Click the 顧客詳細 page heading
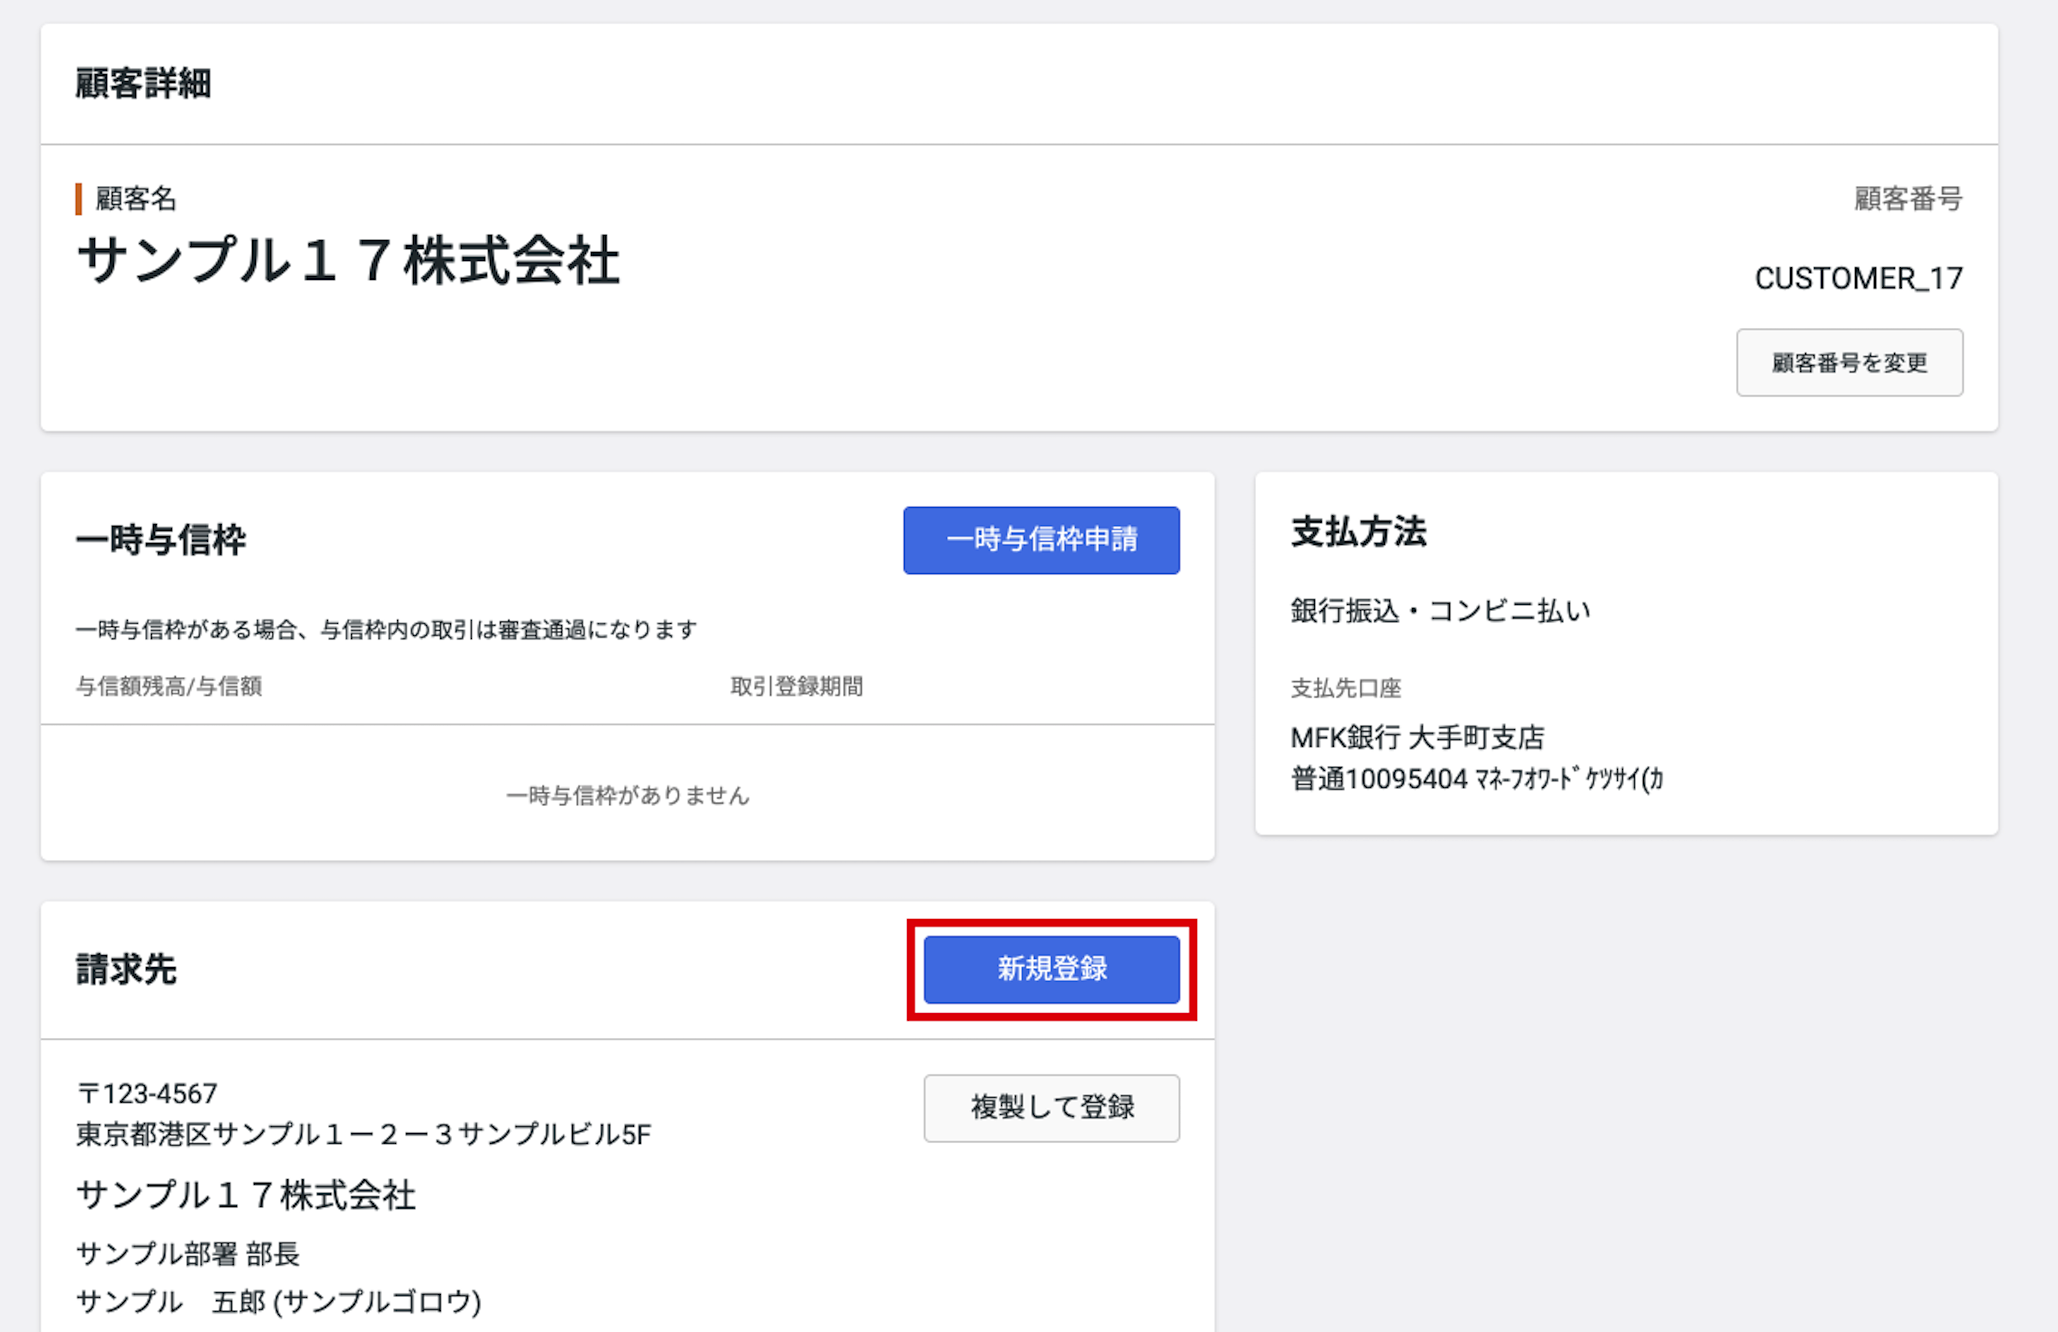Viewport: 2058px width, 1332px height. click(x=144, y=84)
